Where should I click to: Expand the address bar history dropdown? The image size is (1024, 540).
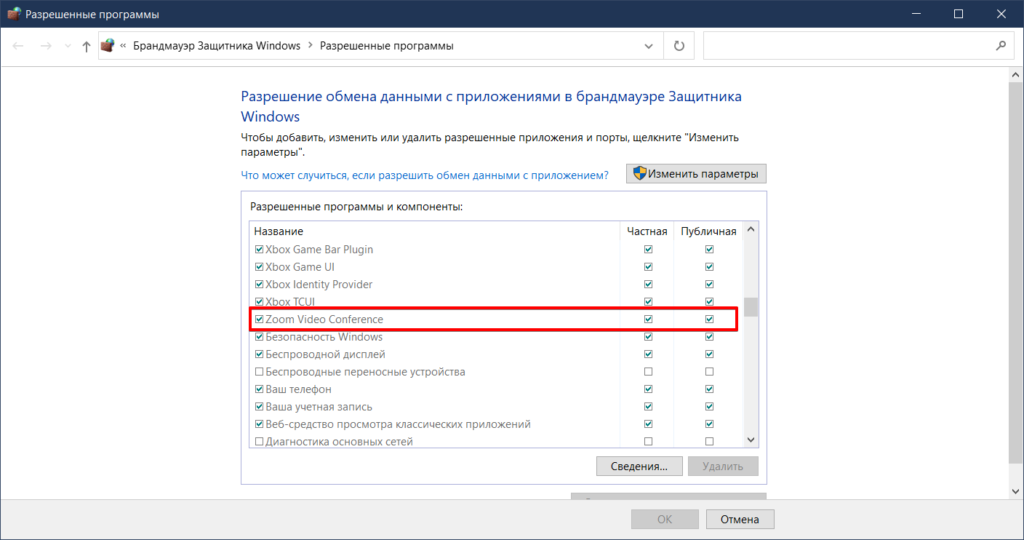(x=649, y=46)
